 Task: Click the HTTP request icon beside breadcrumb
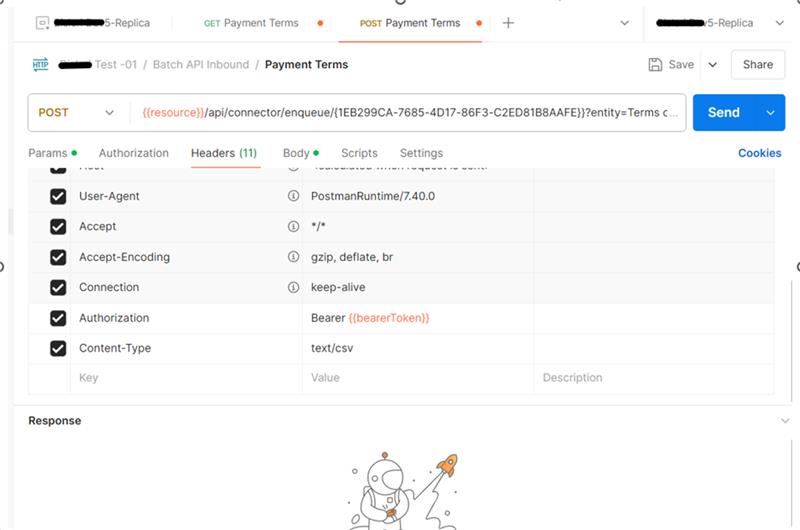pos(40,65)
